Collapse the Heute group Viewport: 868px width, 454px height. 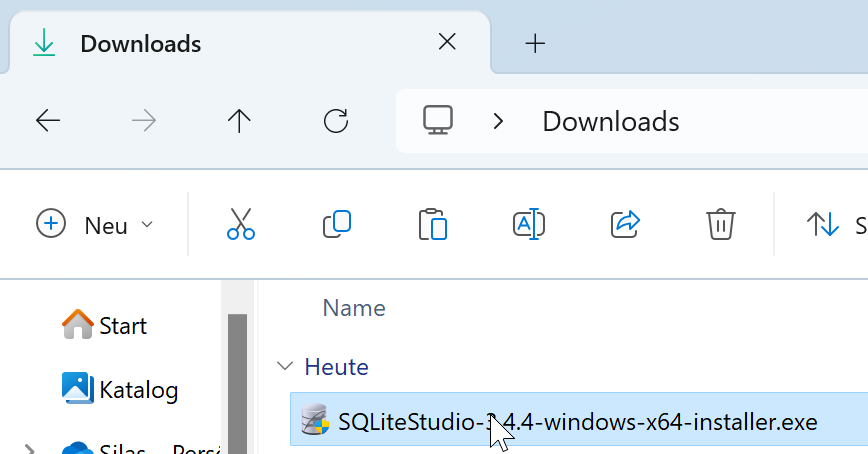[286, 367]
